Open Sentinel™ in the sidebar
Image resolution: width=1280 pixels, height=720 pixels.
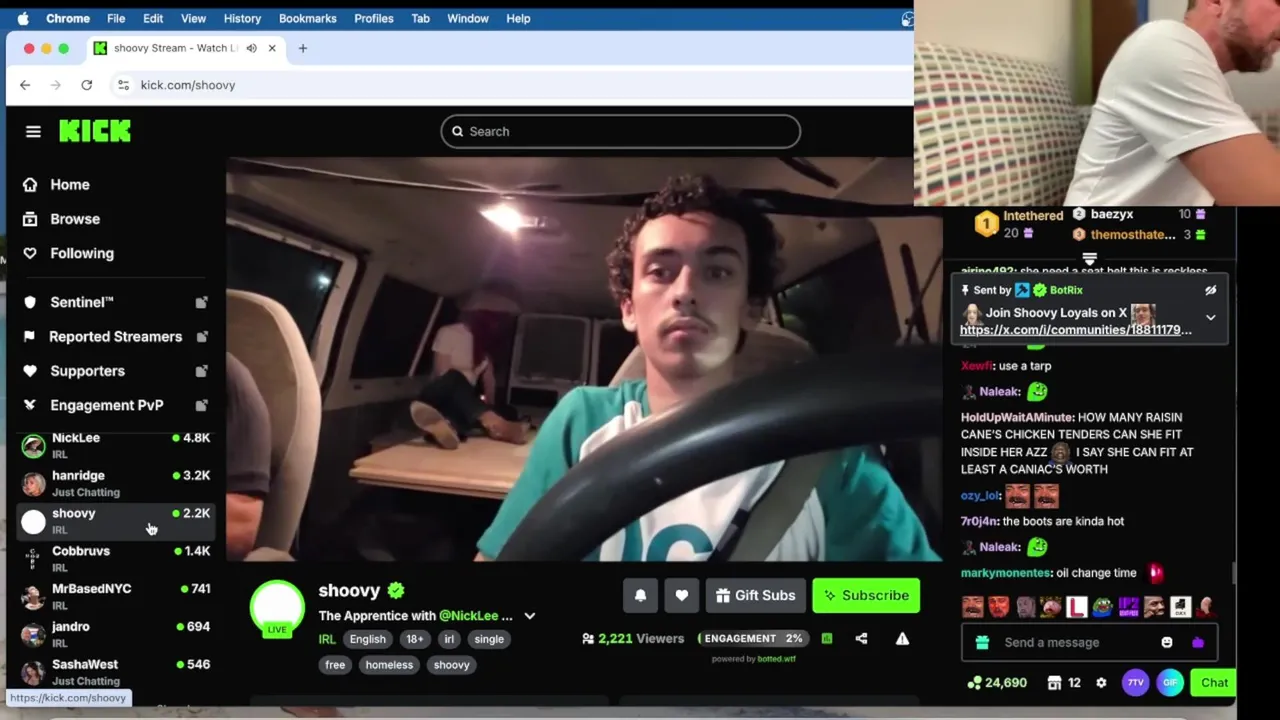click(x=115, y=302)
